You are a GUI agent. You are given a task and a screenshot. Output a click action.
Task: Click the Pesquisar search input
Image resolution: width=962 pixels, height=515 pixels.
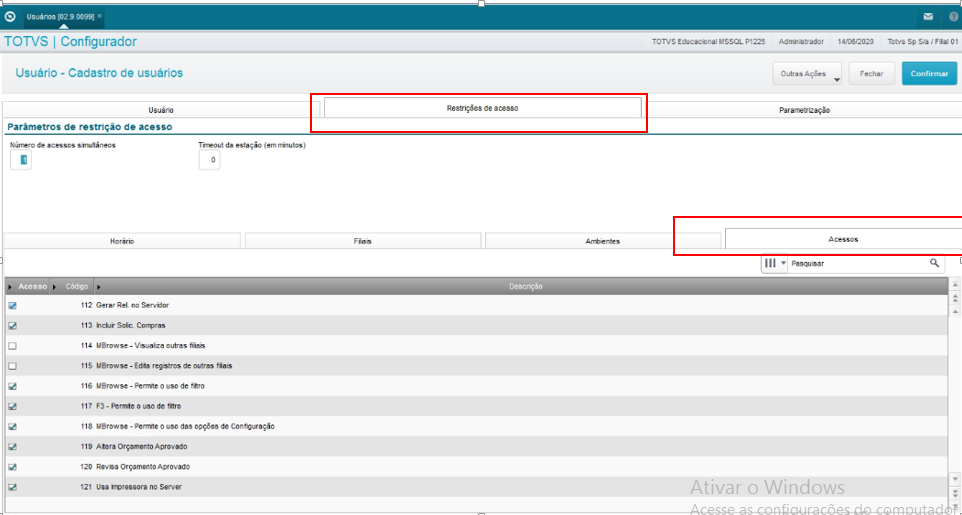point(858,263)
